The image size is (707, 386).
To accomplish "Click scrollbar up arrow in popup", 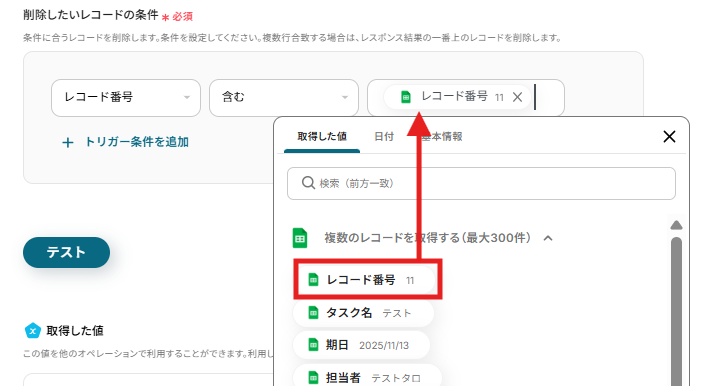I will [676, 225].
